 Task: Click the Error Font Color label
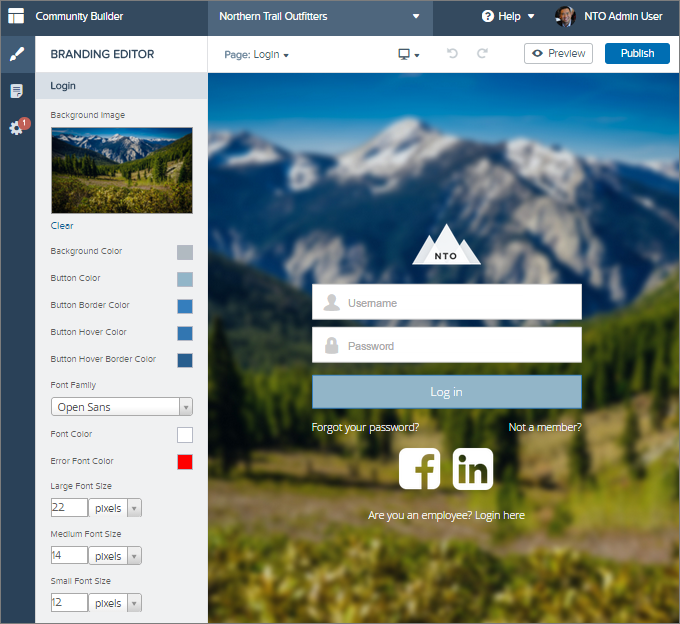click(x=82, y=461)
